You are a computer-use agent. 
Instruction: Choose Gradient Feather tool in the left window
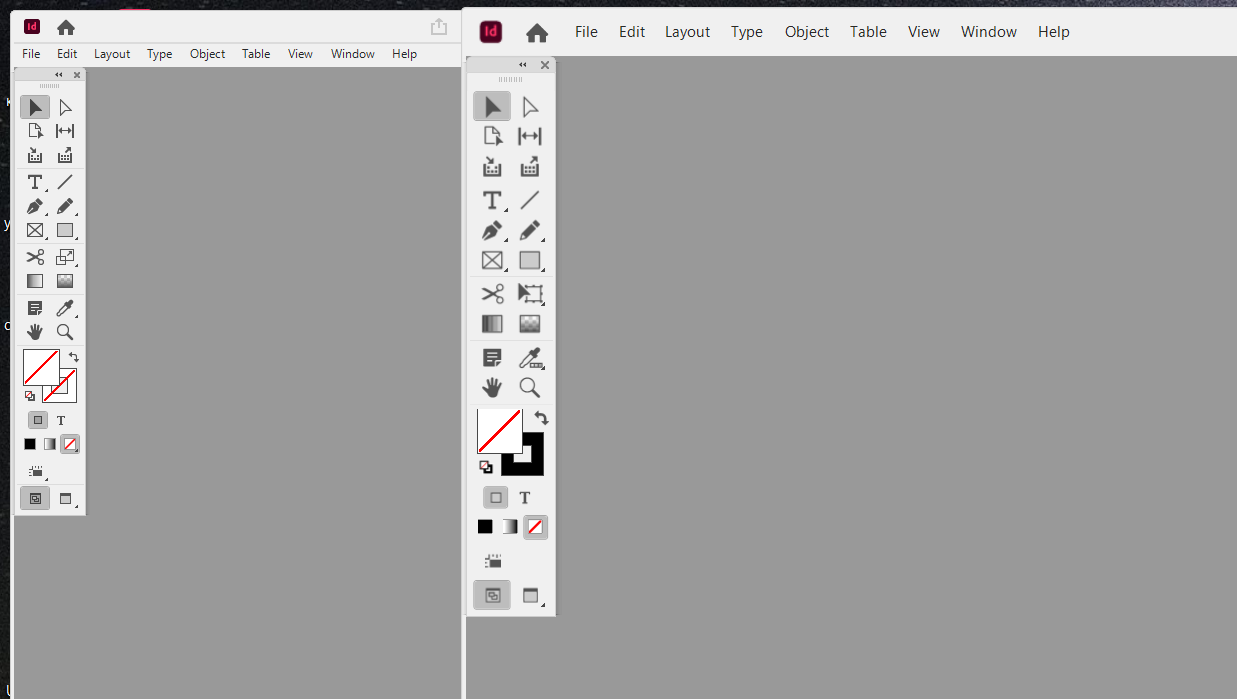(65, 281)
